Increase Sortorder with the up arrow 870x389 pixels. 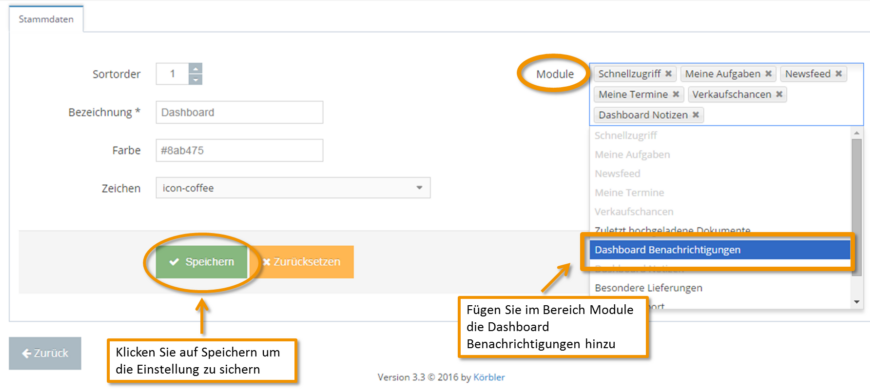point(195,68)
